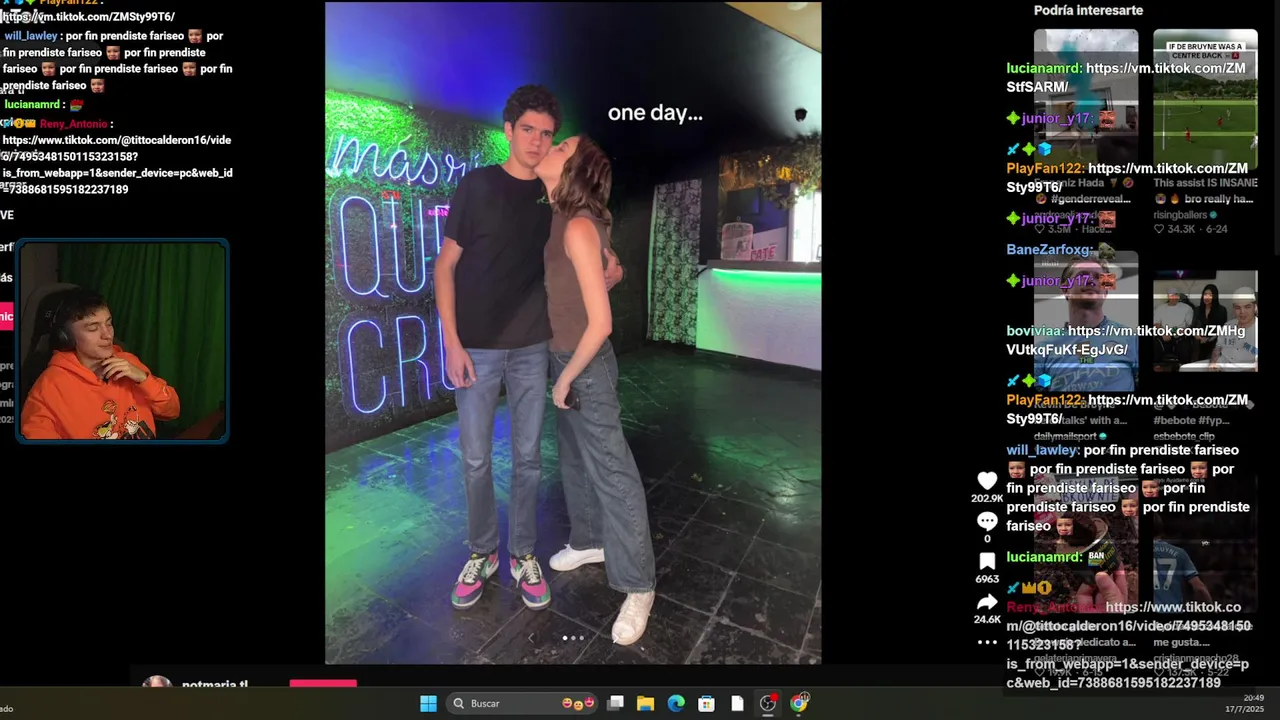Click the Buscar taskbar search box
1280x720 pixels.
(x=523, y=703)
